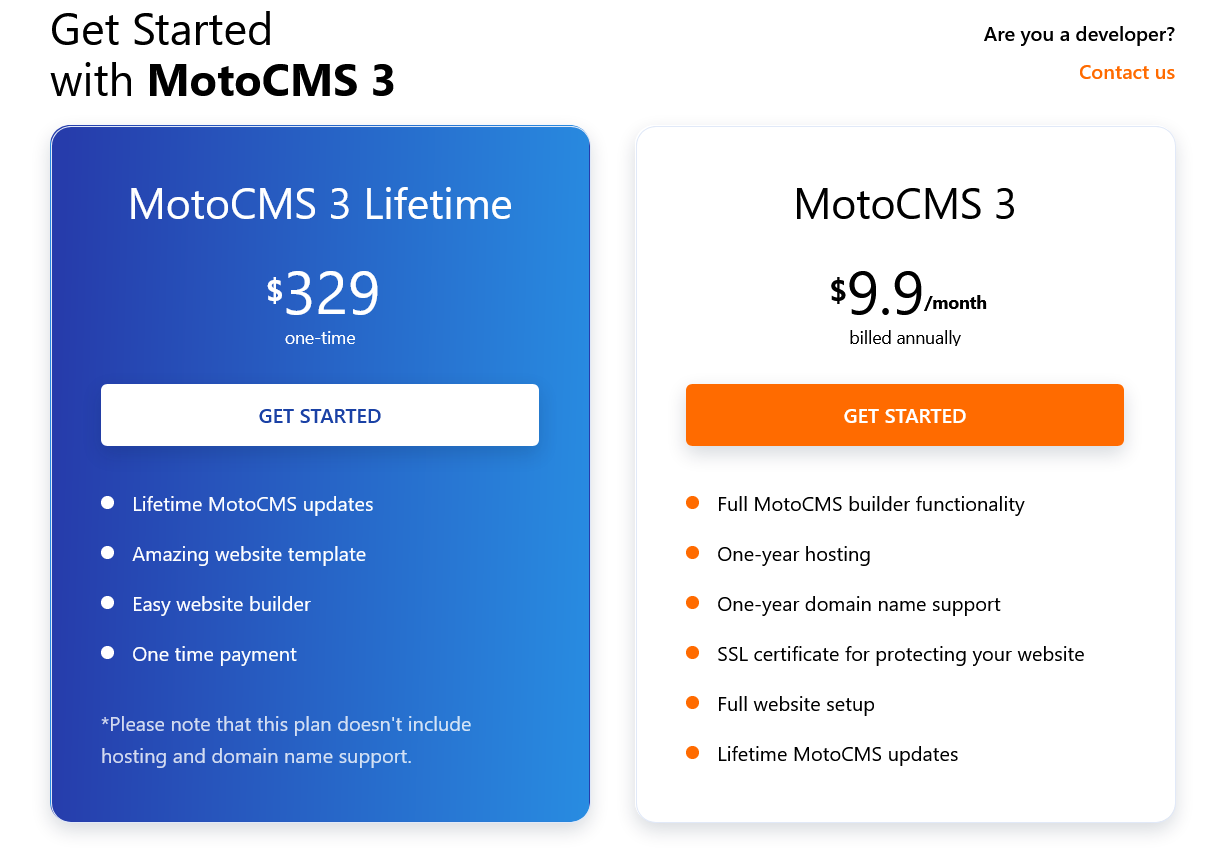Viewport: 1222px width, 852px height.
Task: Click the white Get Started button
Action: [320, 415]
